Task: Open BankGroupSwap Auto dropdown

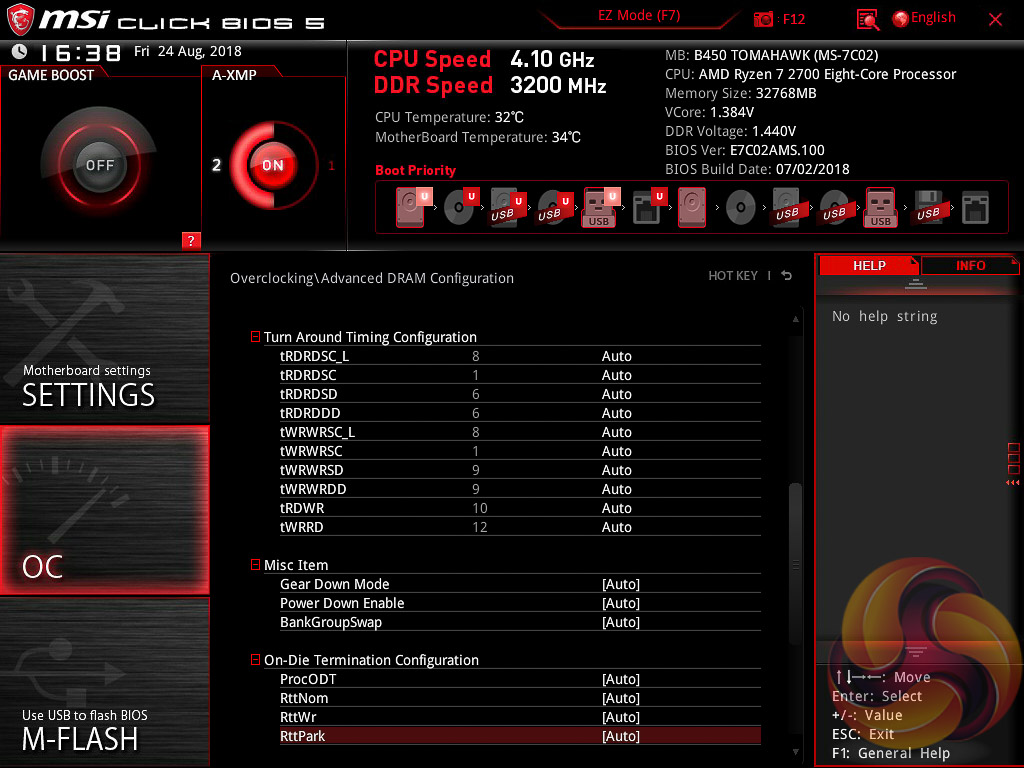Action: point(620,622)
